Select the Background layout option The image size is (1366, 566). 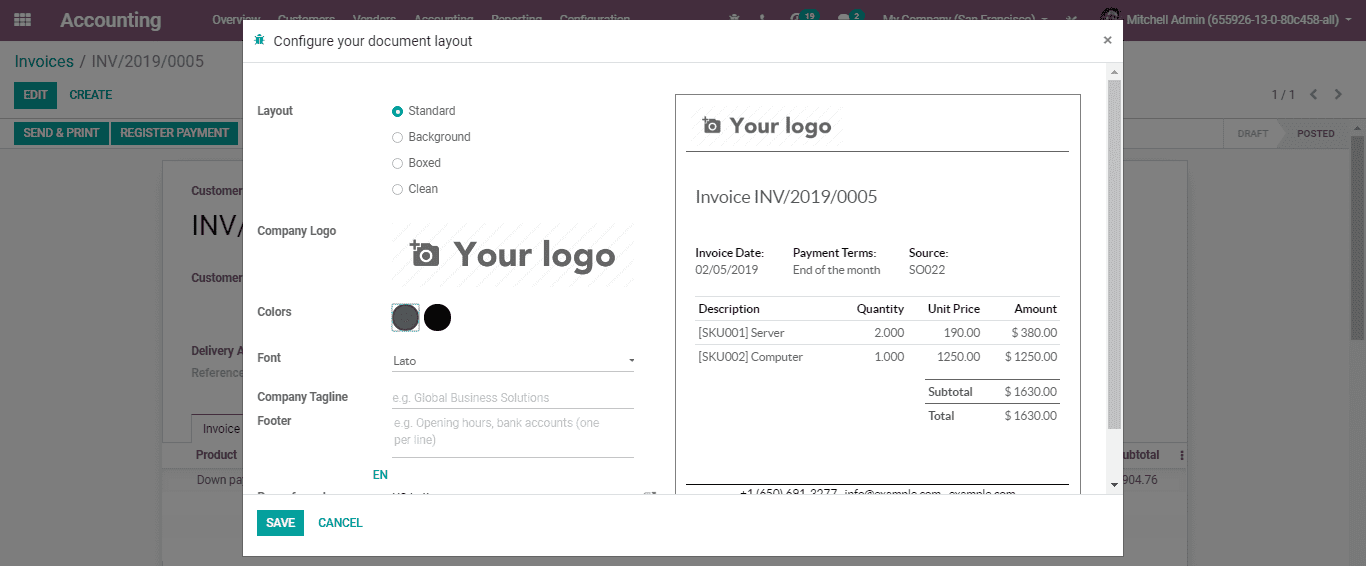pyautogui.click(x=398, y=137)
